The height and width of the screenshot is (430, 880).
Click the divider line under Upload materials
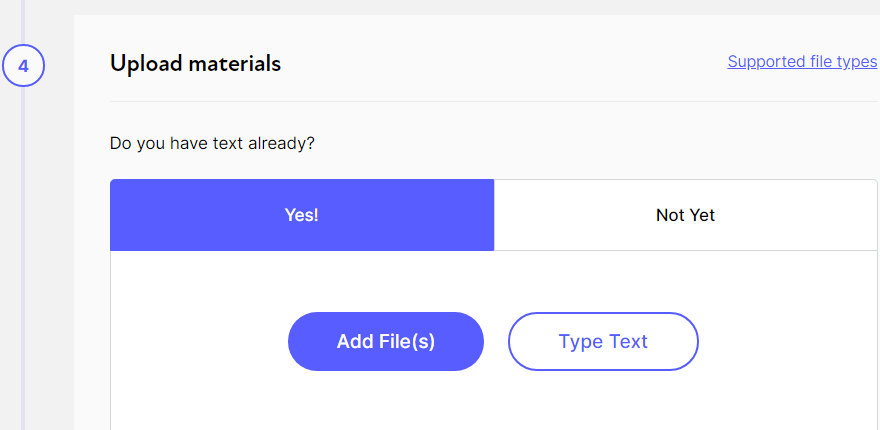[x=490, y=101]
